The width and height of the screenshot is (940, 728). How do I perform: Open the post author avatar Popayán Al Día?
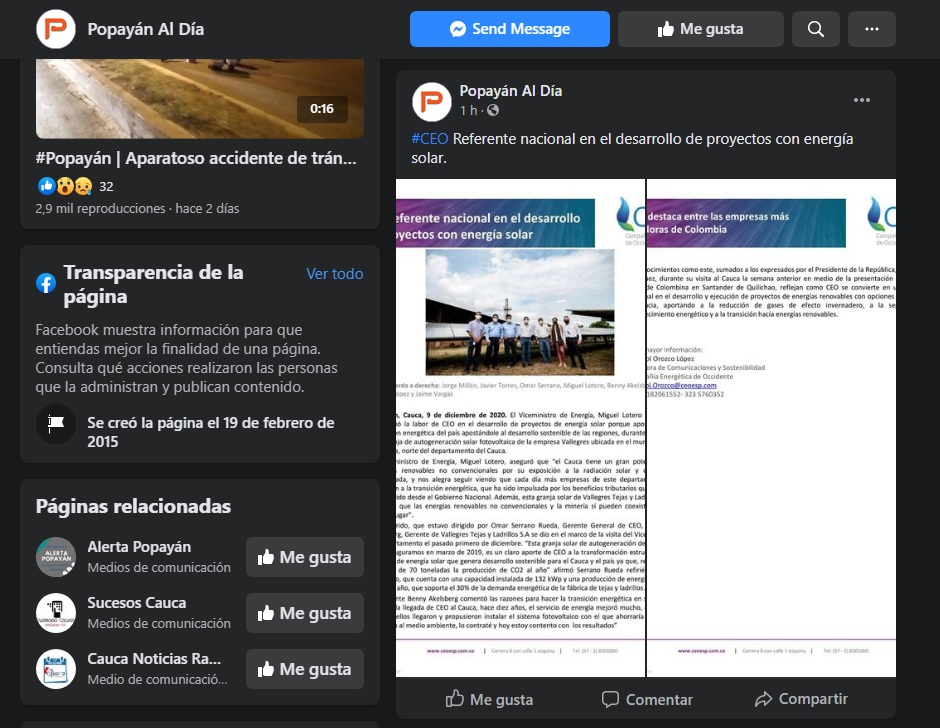coord(432,101)
